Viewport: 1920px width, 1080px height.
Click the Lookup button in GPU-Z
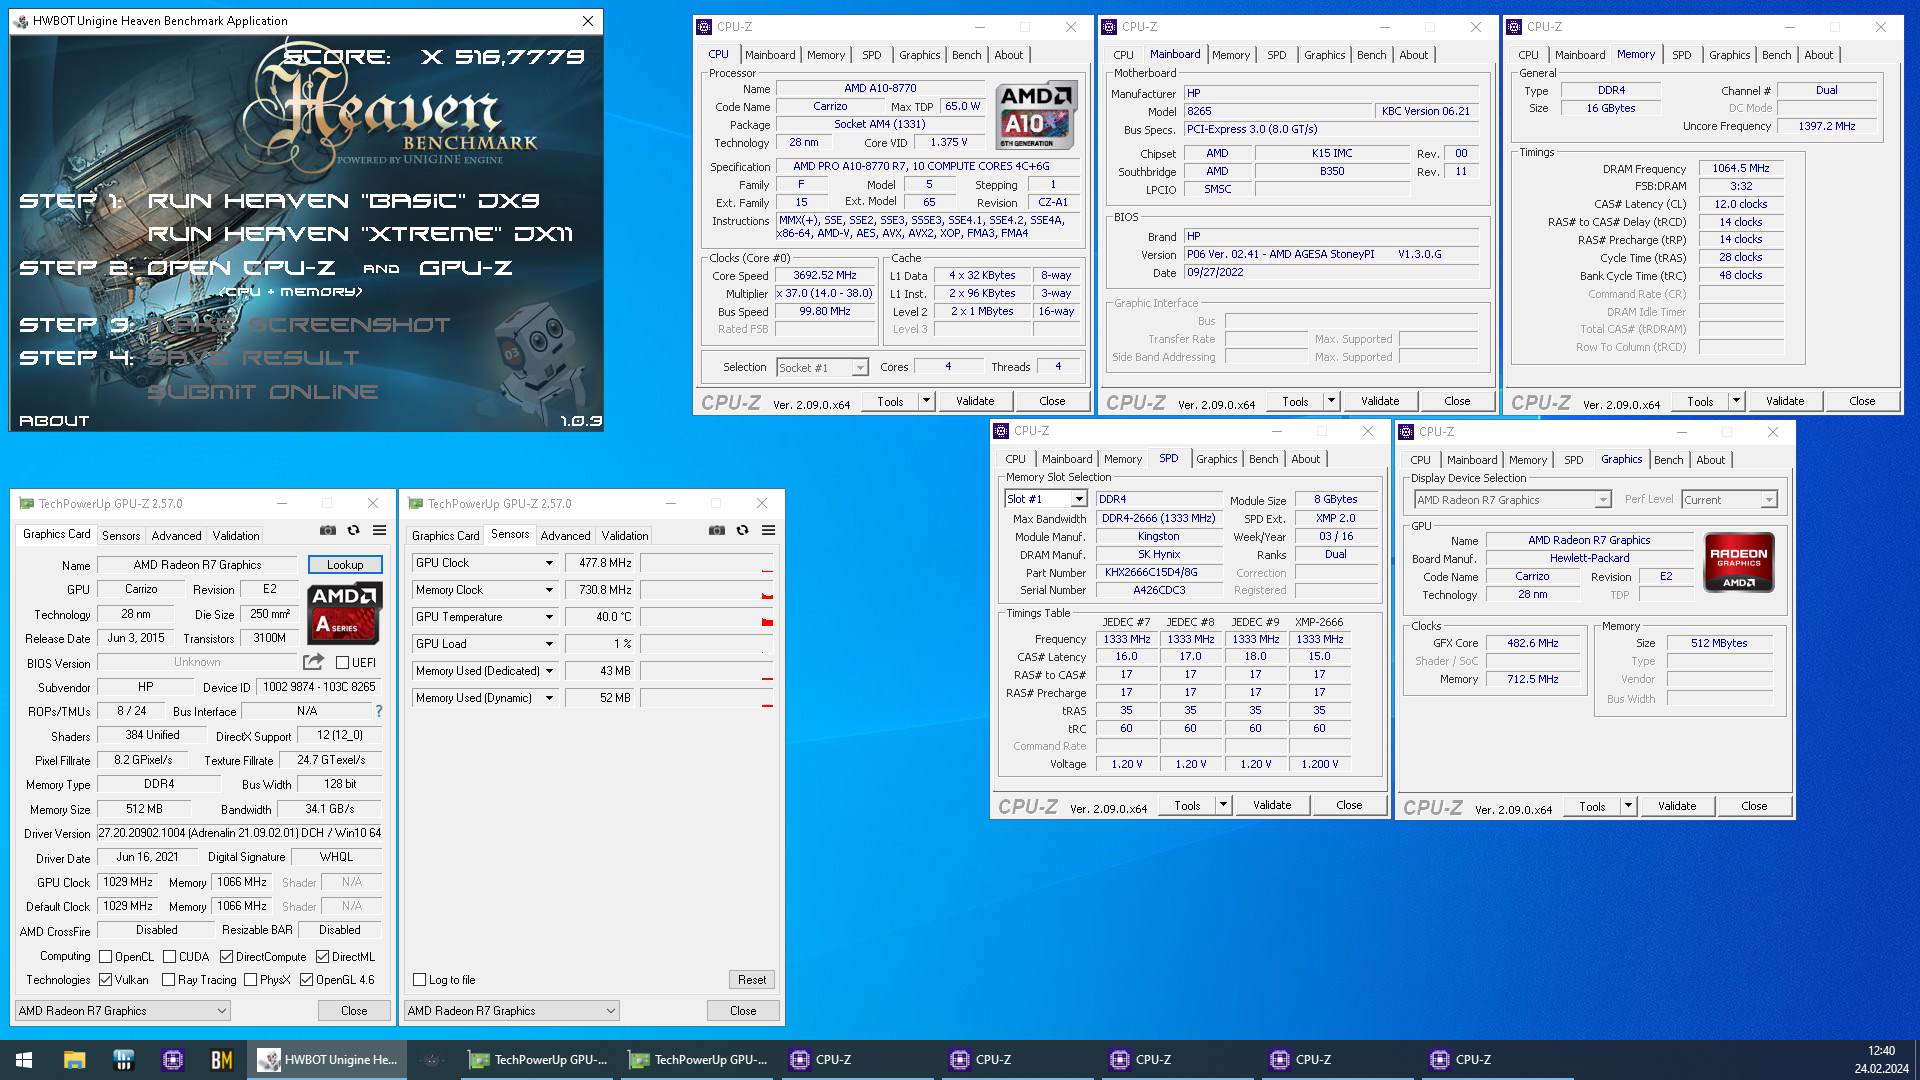point(345,565)
